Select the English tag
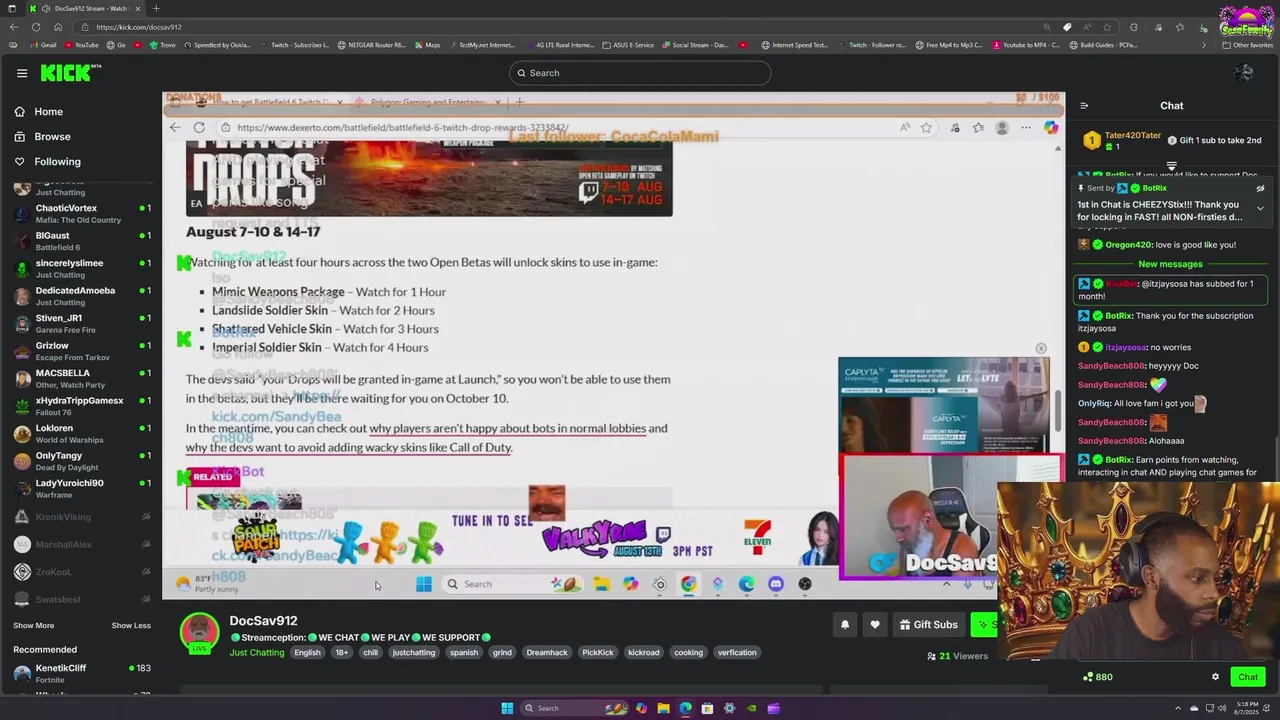This screenshot has width=1280, height=720. coord(307,653)
